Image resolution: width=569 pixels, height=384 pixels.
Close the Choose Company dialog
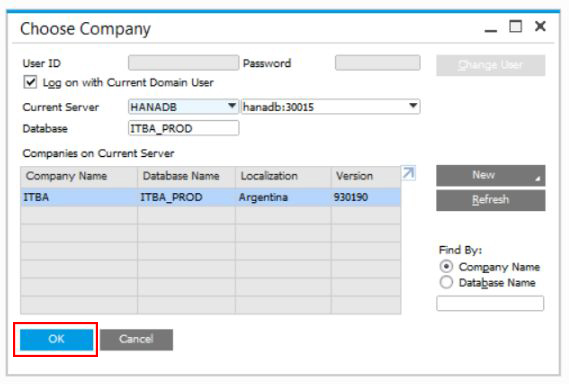click(540, 26)
